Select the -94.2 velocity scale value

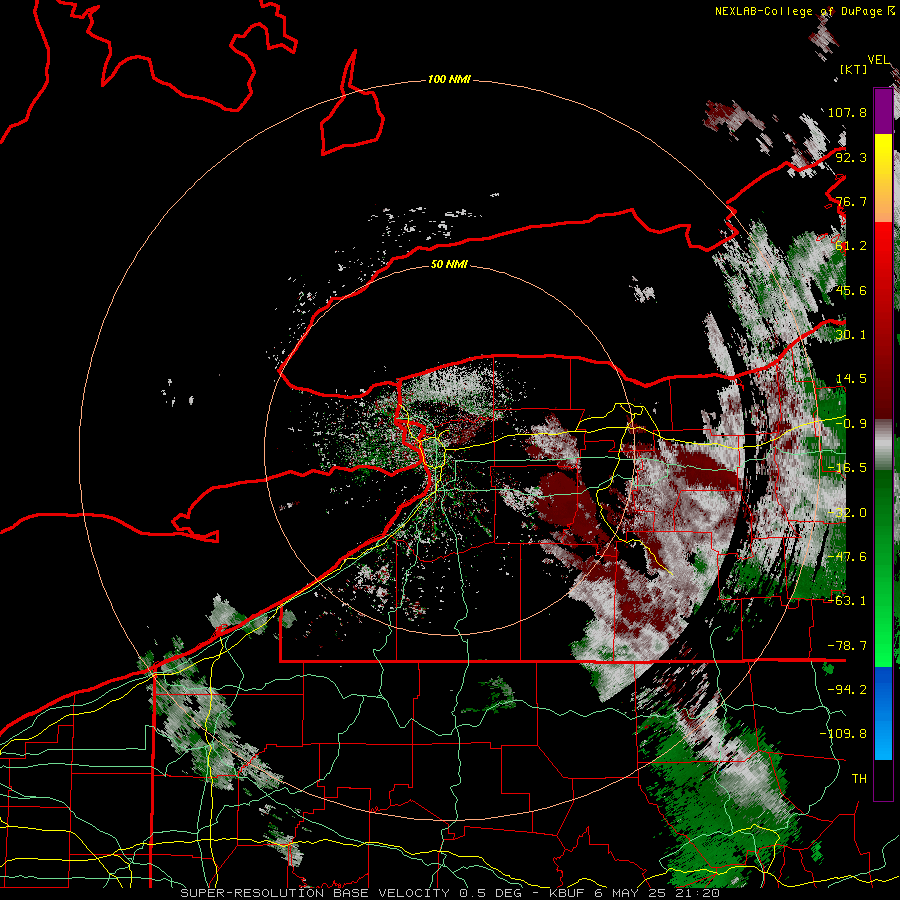[x=847, y=690]
